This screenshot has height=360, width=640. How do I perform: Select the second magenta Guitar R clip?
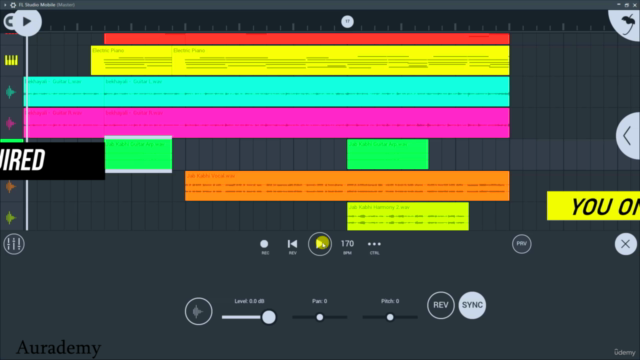click(x=307, y=123)
